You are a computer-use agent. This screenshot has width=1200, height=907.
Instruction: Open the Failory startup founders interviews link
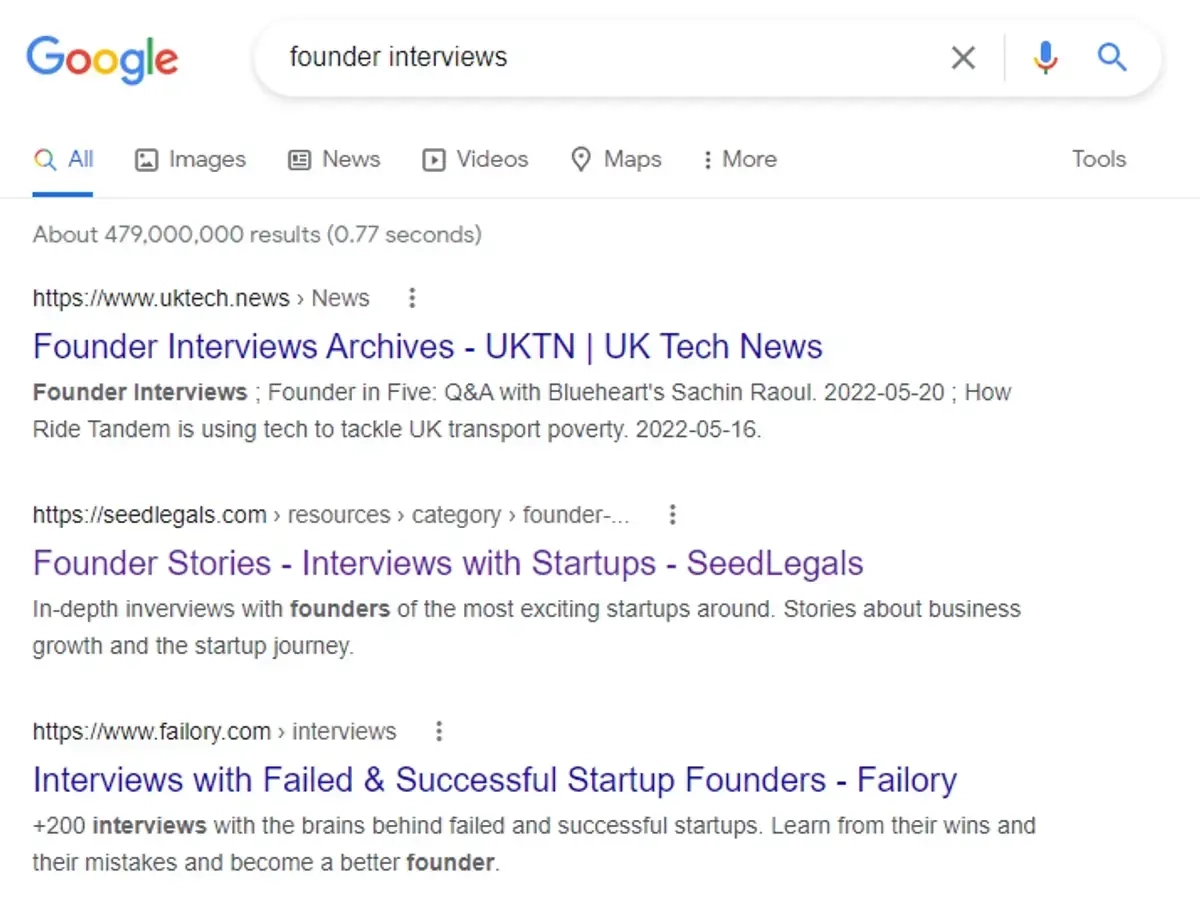tap(494, 780)
